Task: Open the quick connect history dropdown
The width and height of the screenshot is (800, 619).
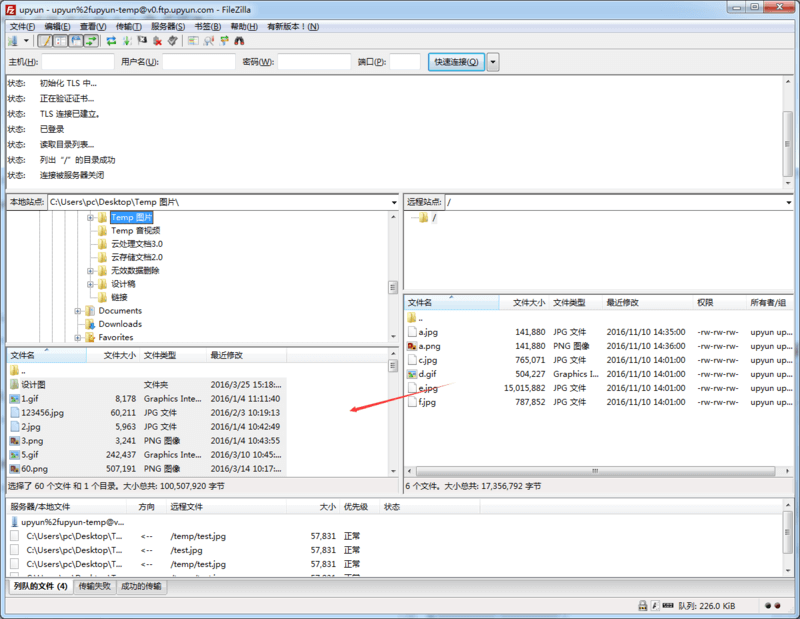Action: point(493,62)
